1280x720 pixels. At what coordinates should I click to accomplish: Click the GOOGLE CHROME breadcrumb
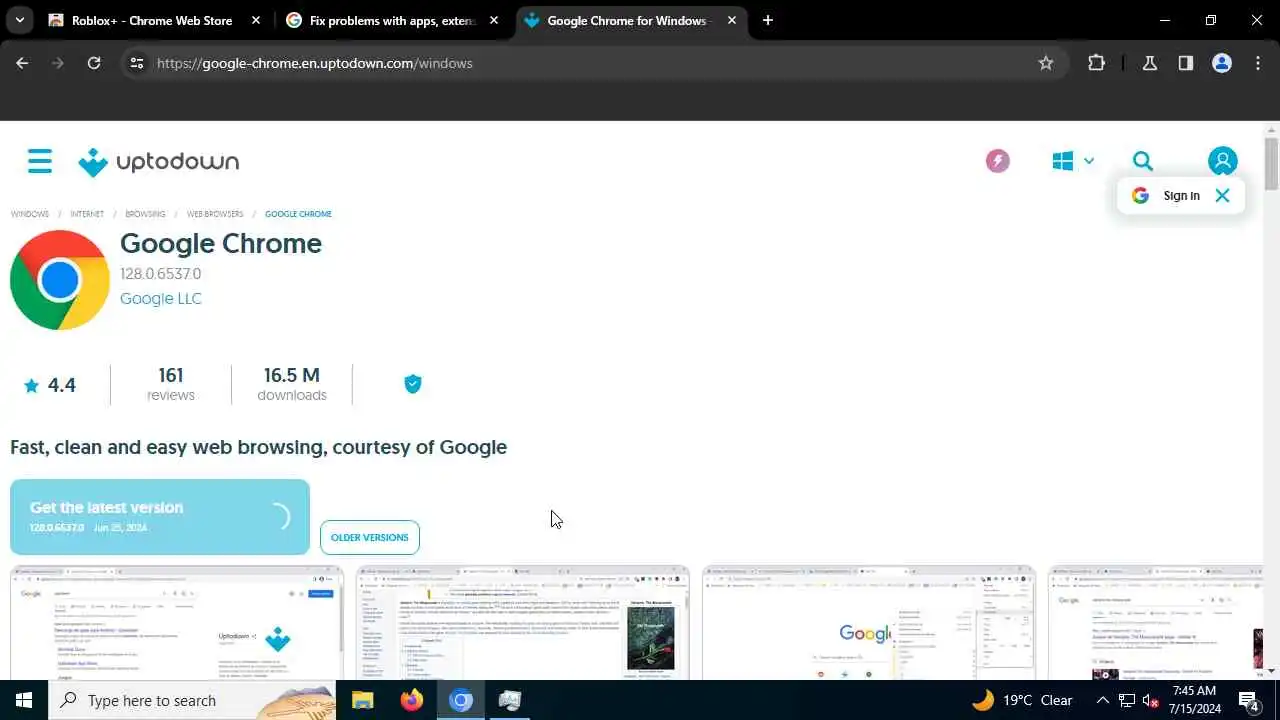point(298,214)
